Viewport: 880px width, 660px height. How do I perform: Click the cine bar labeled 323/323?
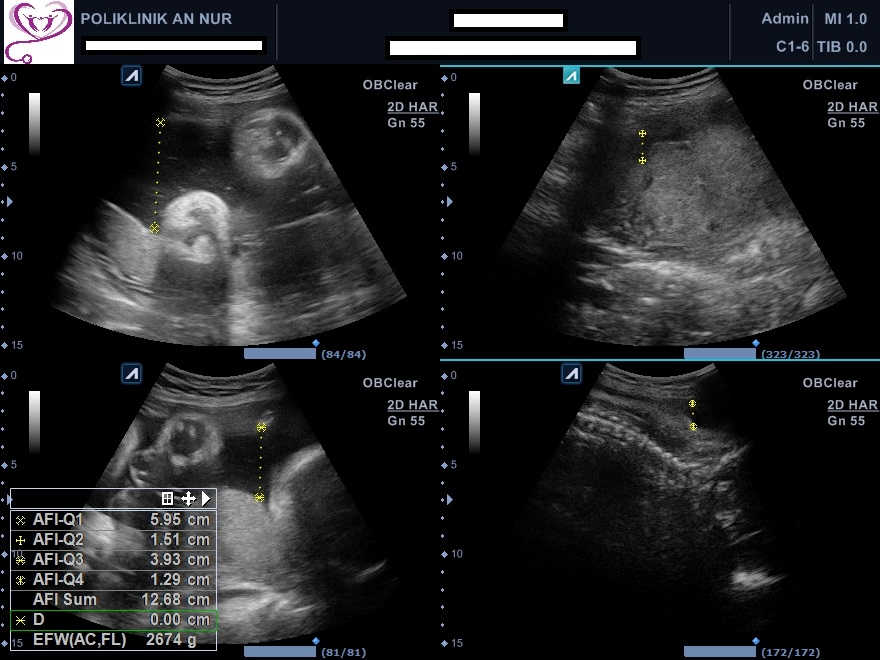pos(719,354)
